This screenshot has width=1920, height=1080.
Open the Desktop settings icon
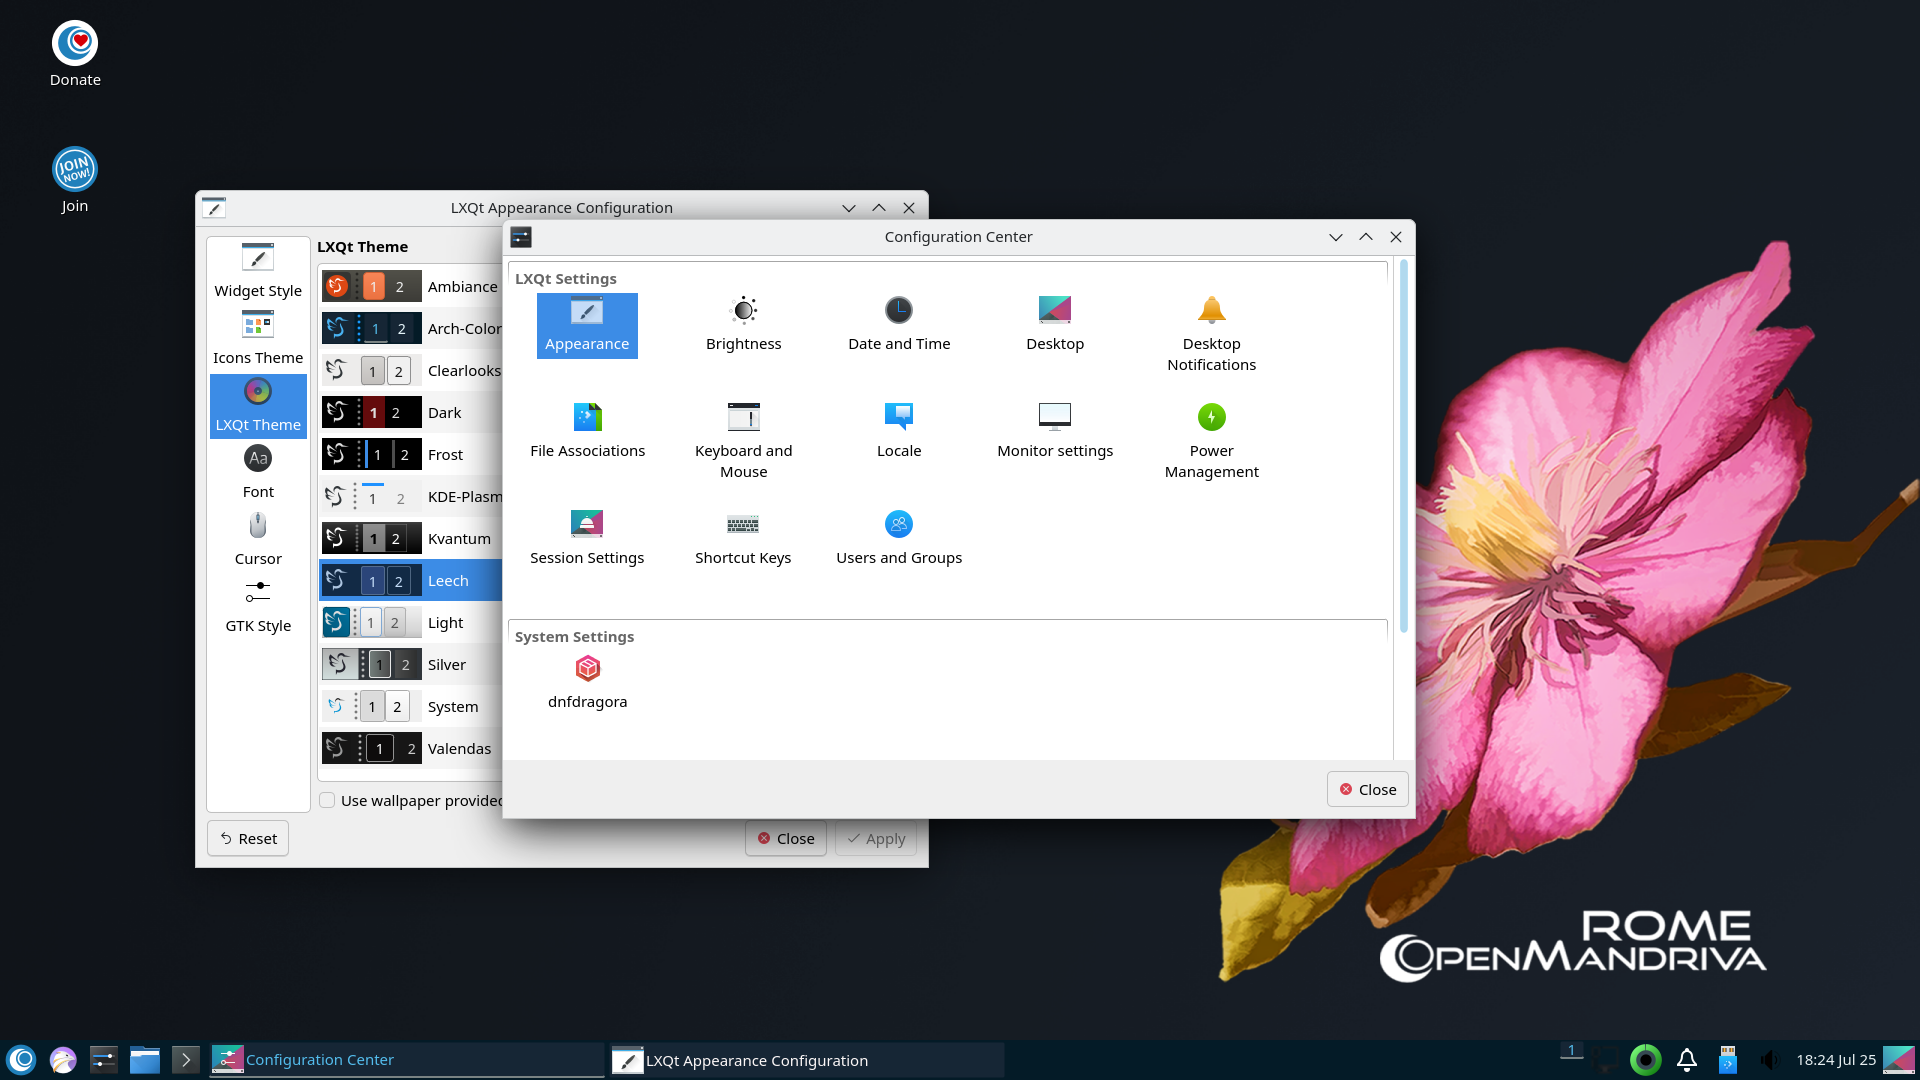click(1055, 326)
